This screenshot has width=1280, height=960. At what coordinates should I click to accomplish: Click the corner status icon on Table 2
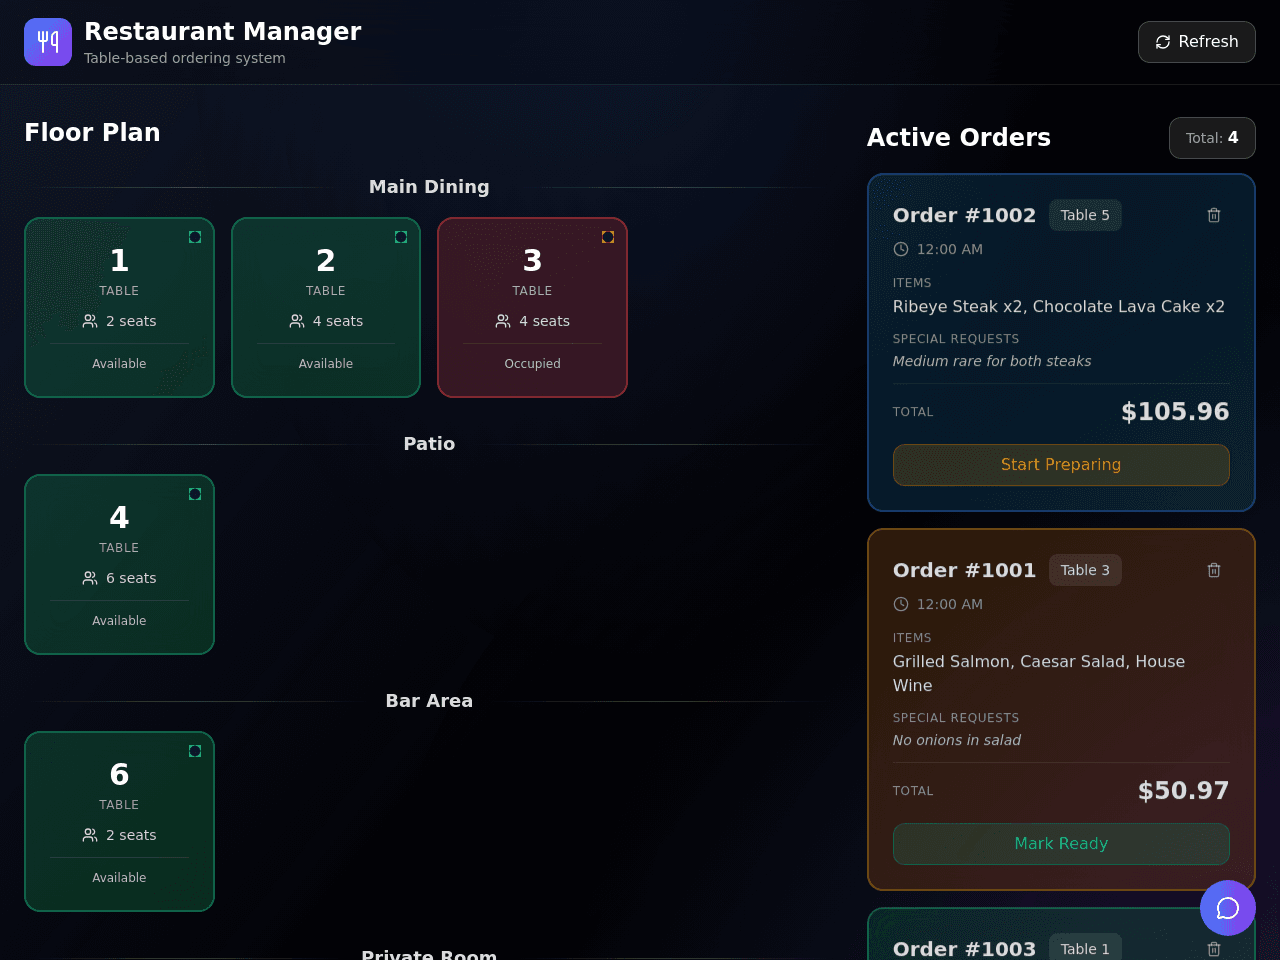click(x=401, y=237)
